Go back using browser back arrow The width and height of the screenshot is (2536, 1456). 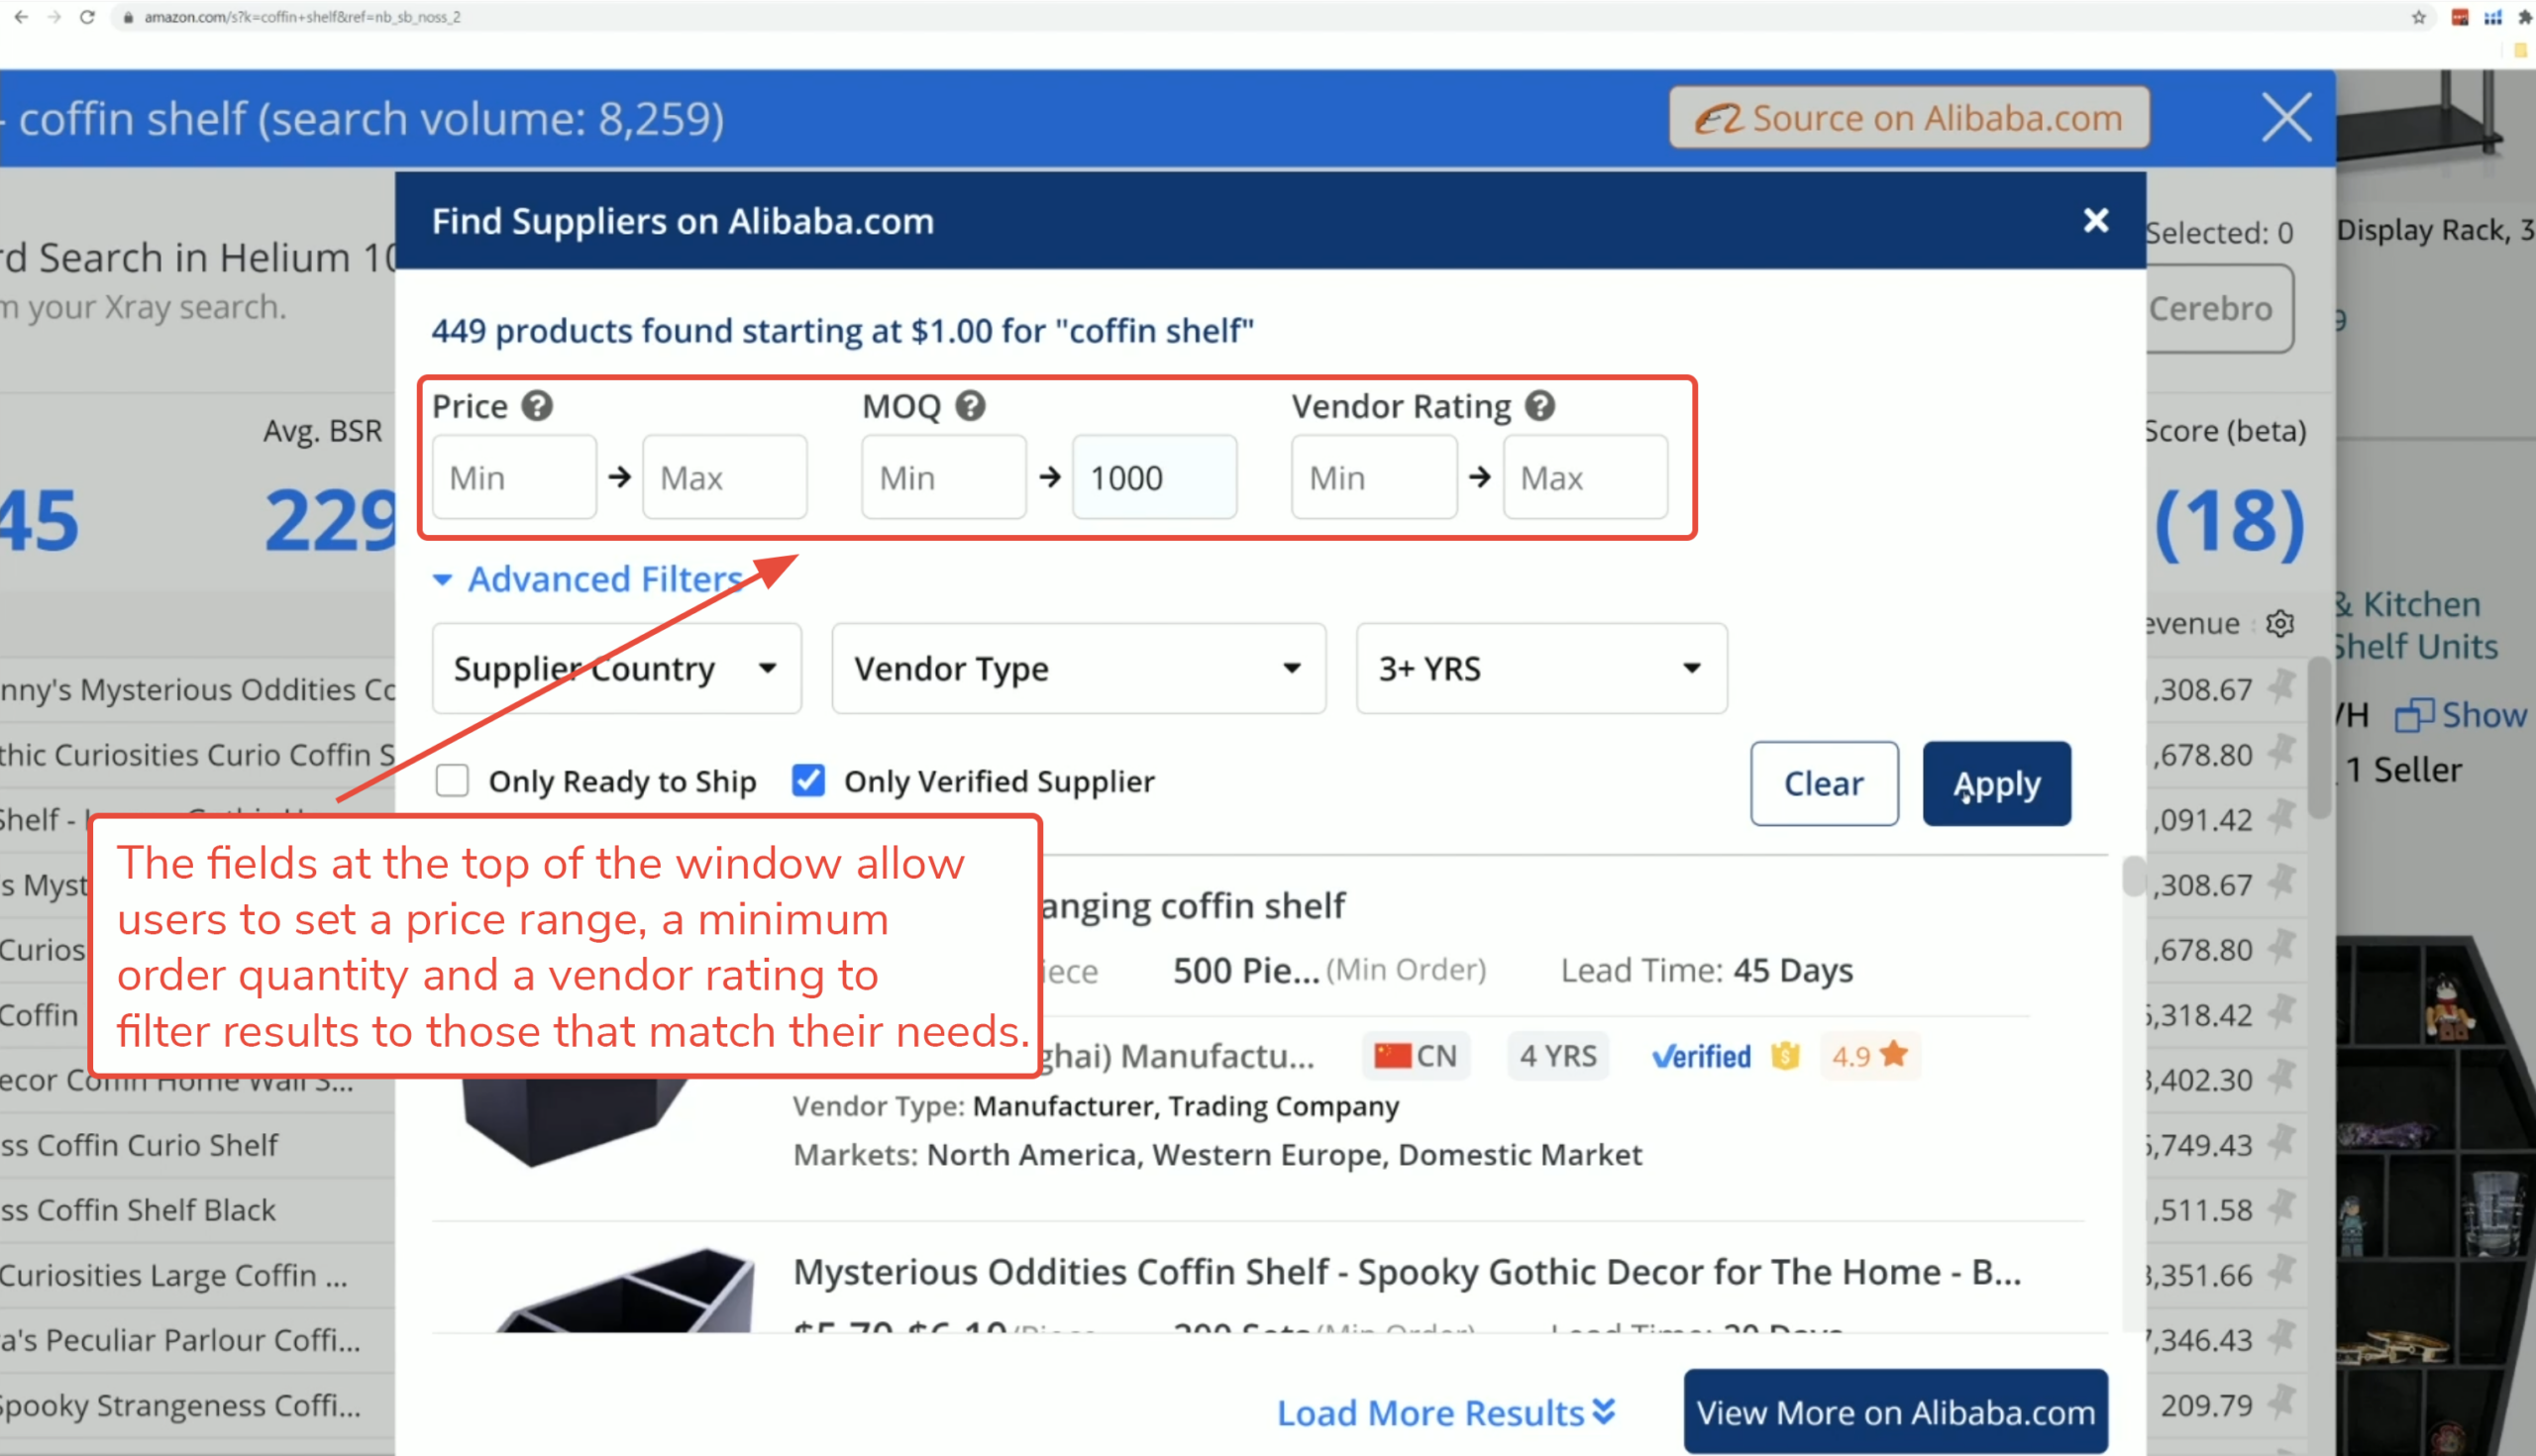[x=21, y=17]
